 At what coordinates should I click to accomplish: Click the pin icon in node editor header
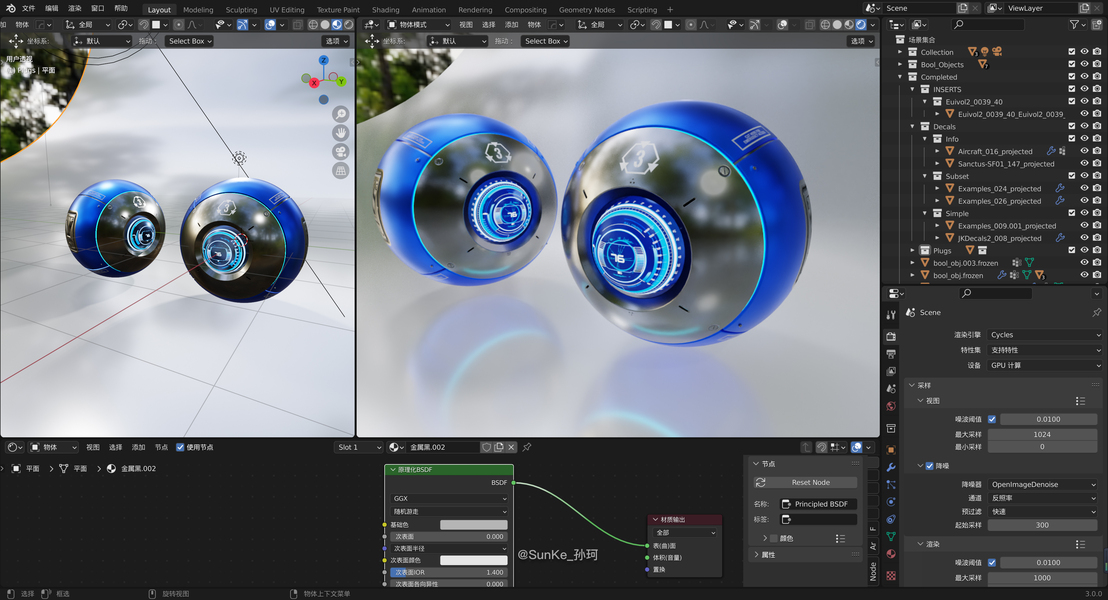tap(526, 447)
